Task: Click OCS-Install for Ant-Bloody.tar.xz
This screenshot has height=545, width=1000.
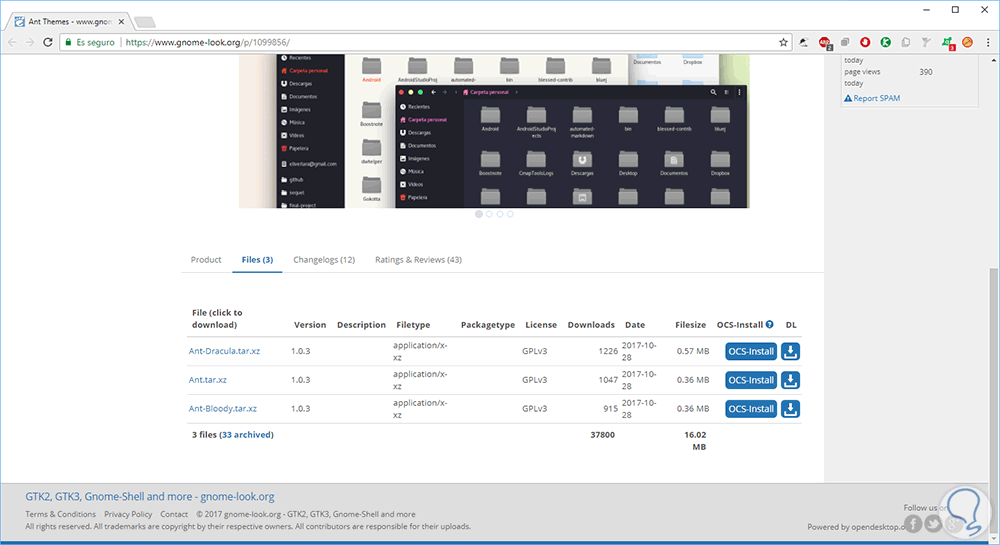Action: 751,409
